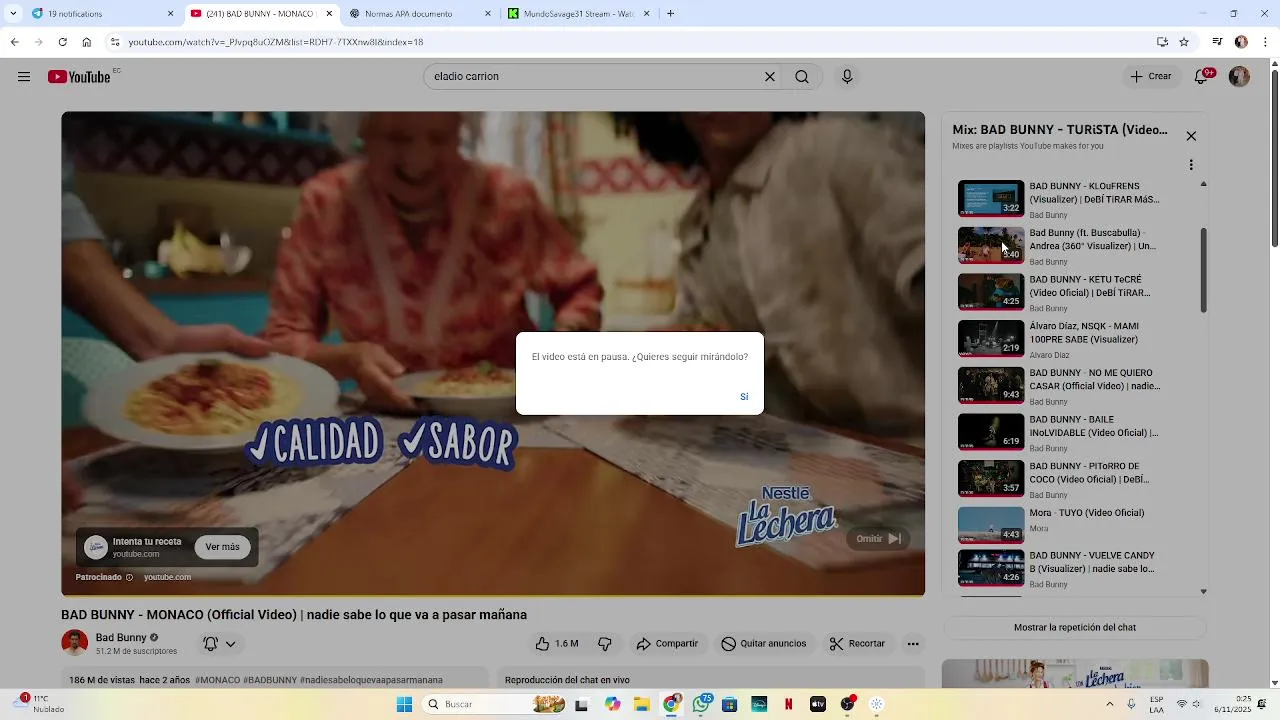The height and width of the screenshot is (720, 1280).
Task: Open the notifications bell
Action: 1203,77
